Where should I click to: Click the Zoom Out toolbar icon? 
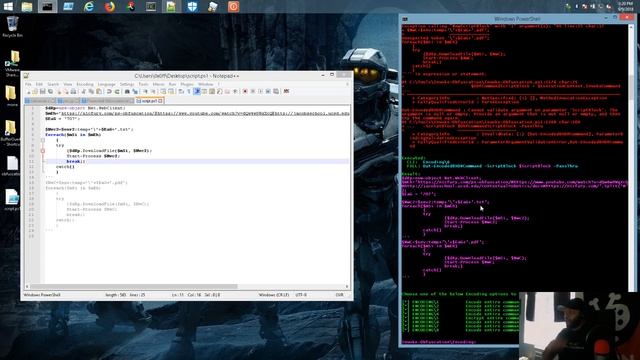point(153,91)
